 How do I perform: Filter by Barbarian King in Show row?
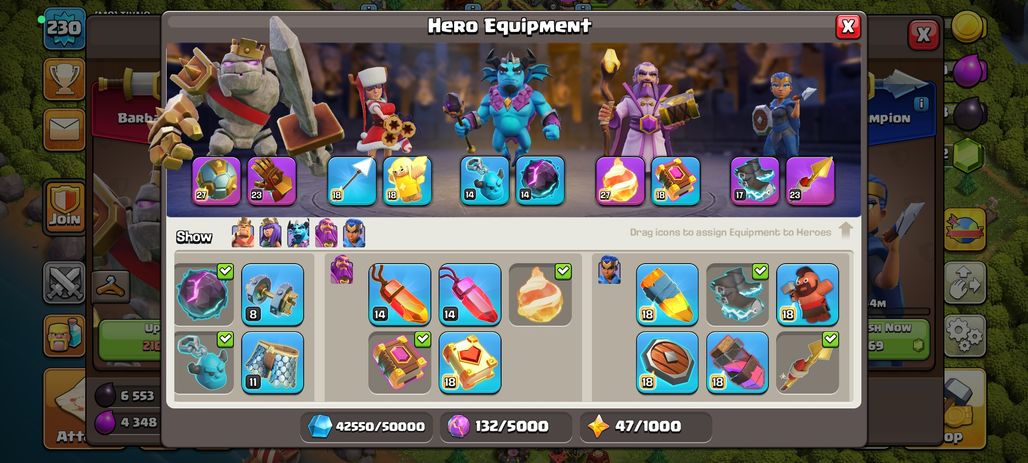click(243, 233)
